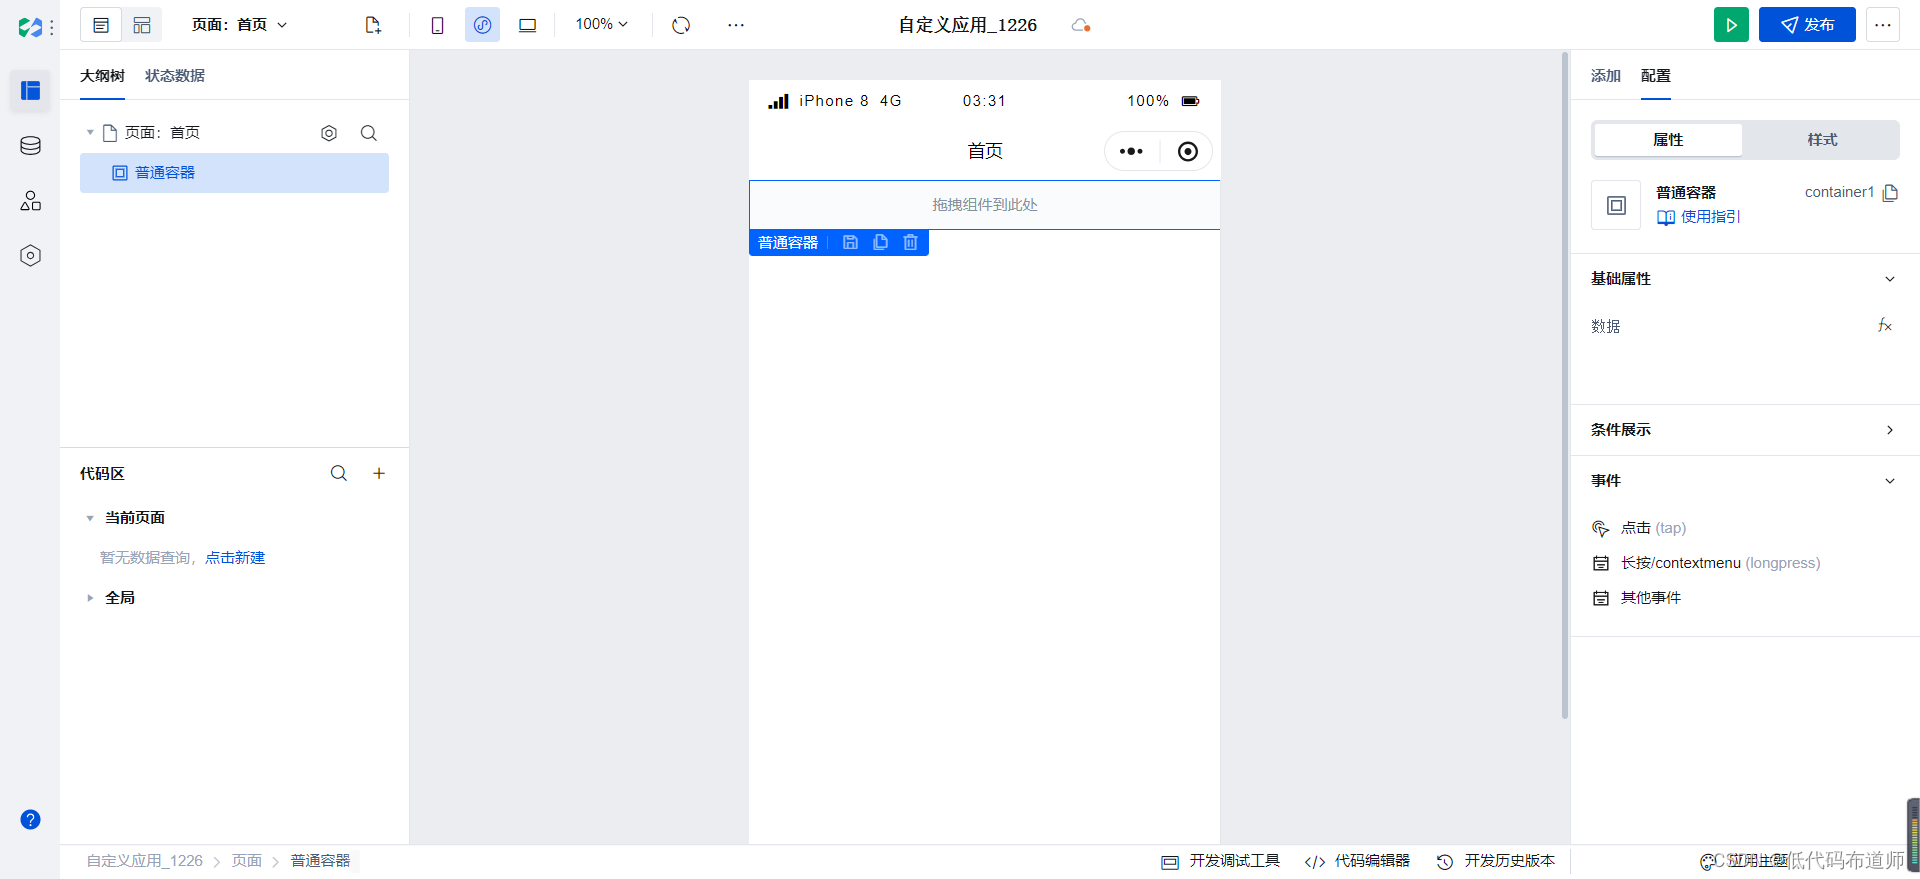The image size is (1920, 879).
Task: Click the help question mark icon
Action: point(30,820)
